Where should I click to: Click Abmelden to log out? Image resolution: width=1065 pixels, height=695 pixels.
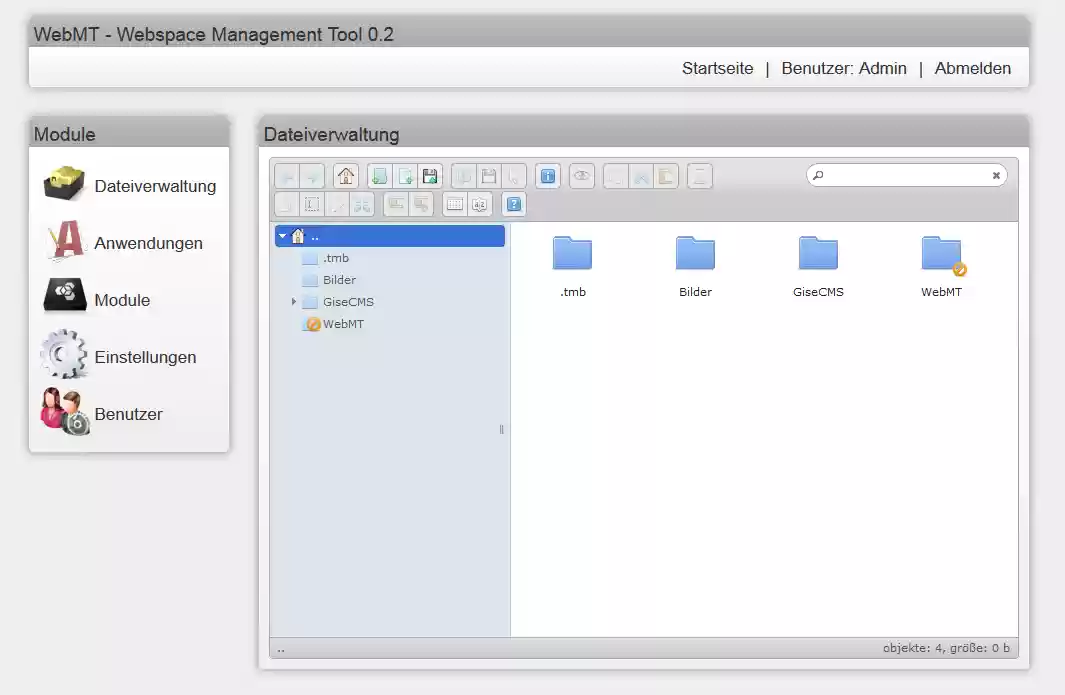point(973,69)
